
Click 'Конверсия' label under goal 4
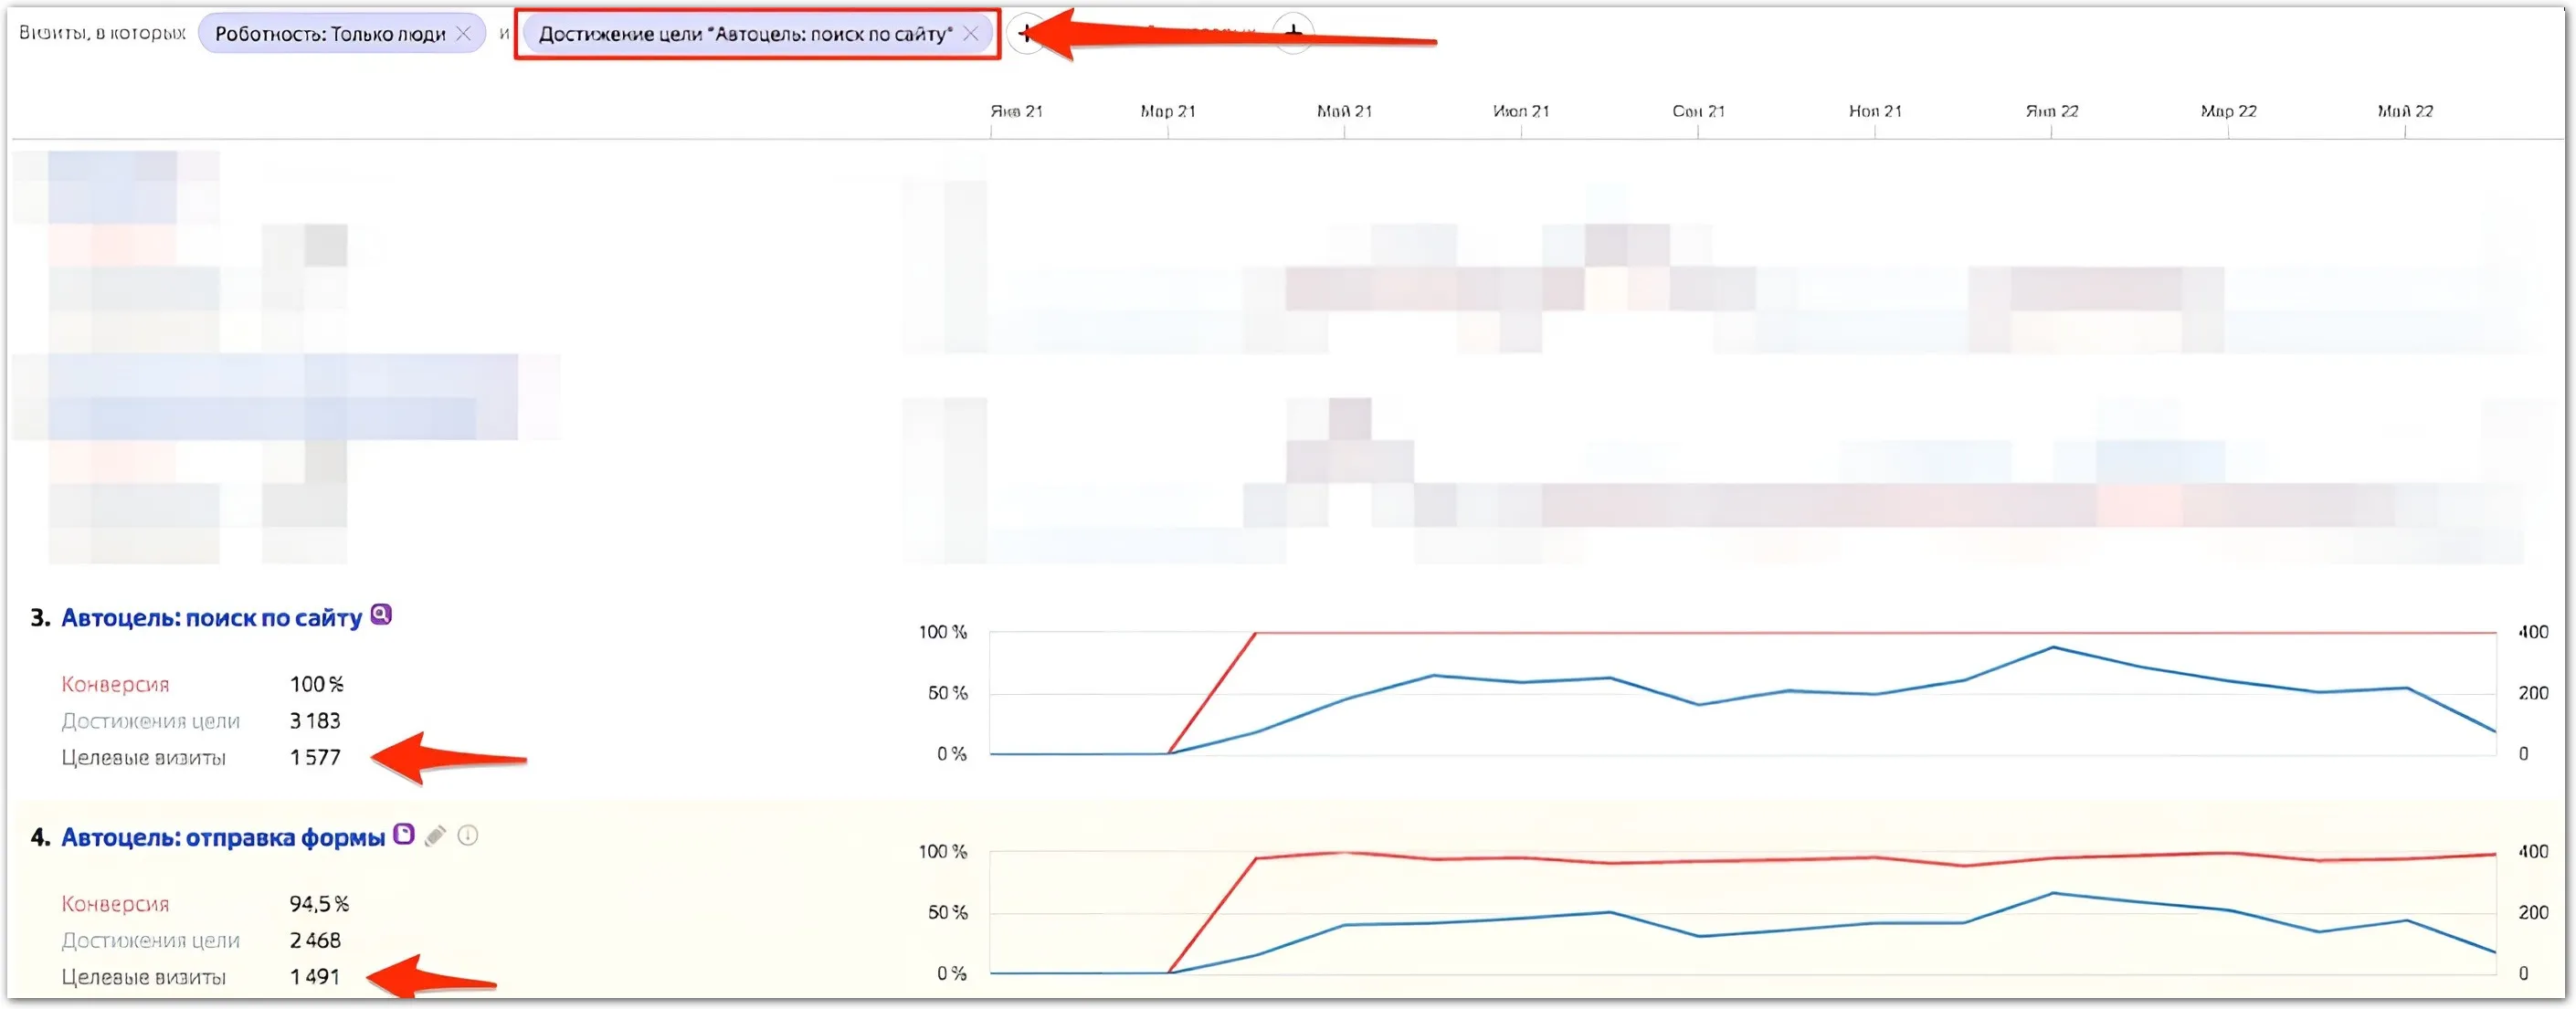(x=115, y=904)
